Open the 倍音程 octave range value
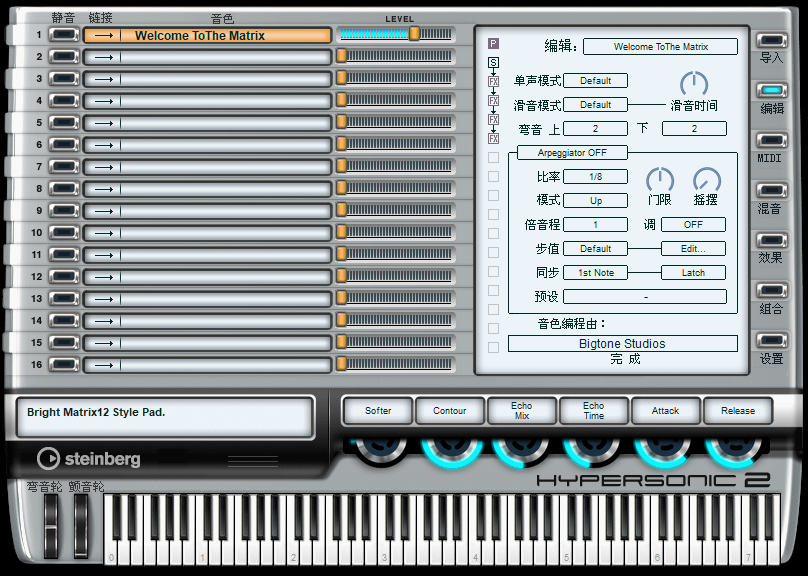Viewport: 808px width, 576px height. point(595,225)
